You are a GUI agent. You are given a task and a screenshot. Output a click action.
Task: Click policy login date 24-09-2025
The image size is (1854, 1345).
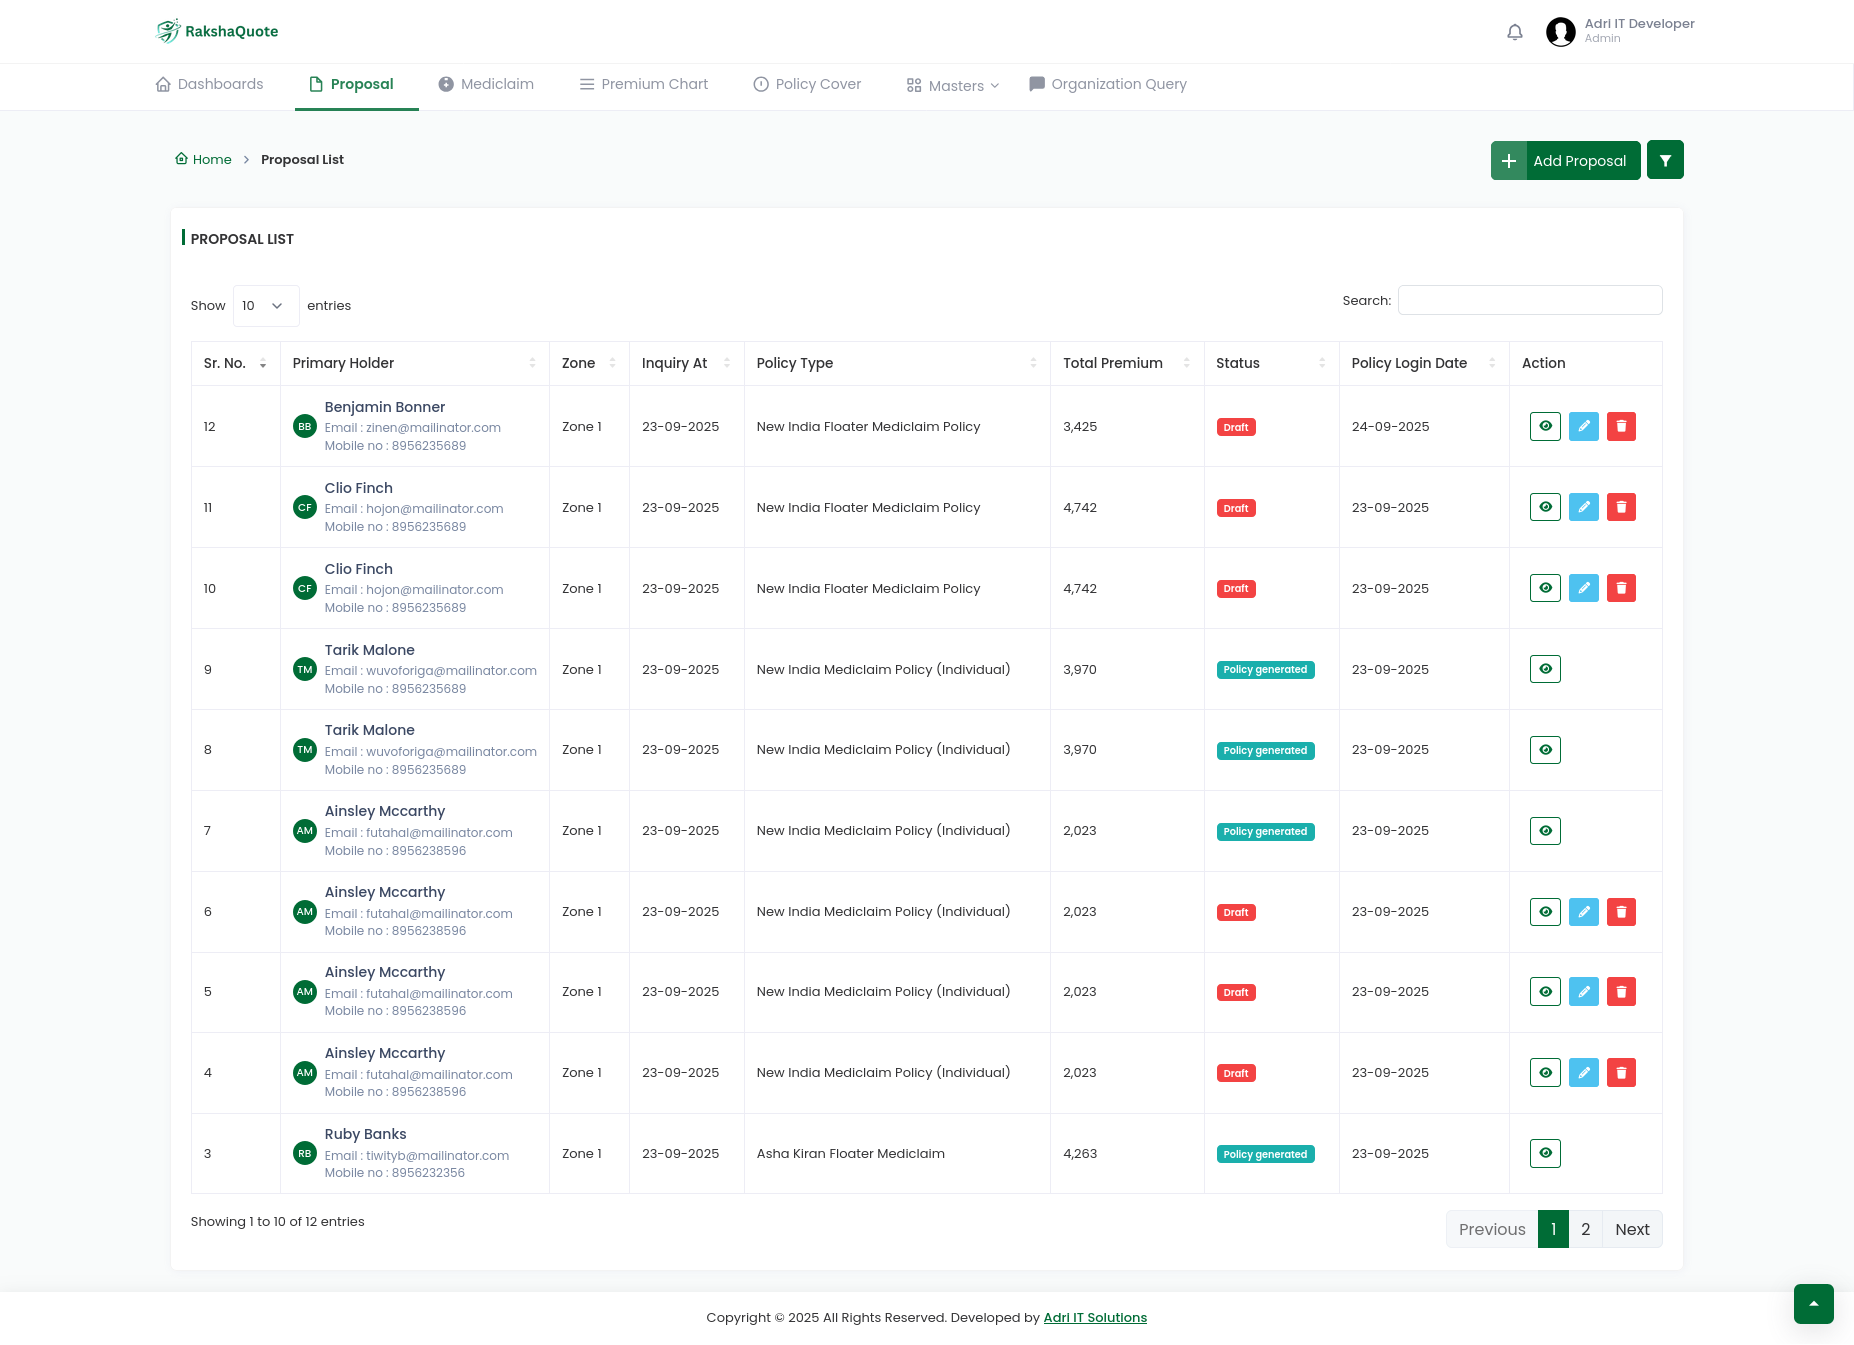click(1390, 426)
